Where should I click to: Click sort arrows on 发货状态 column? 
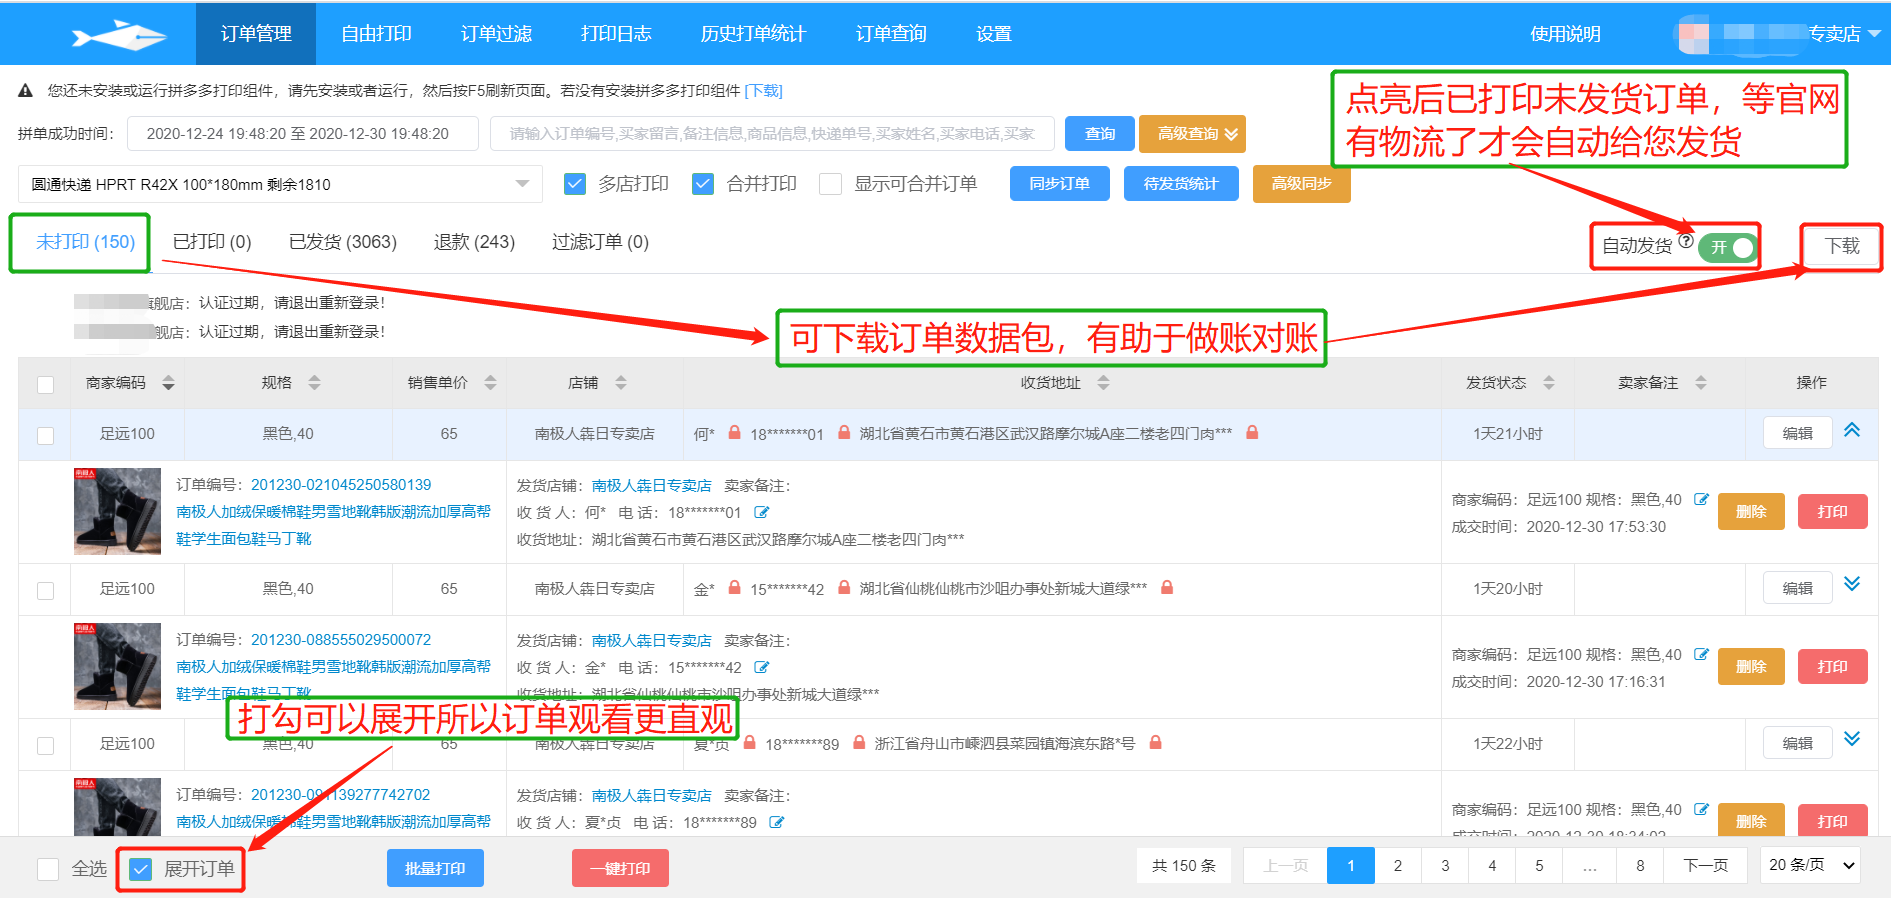pyautogui.click(x=1548, y=383)
